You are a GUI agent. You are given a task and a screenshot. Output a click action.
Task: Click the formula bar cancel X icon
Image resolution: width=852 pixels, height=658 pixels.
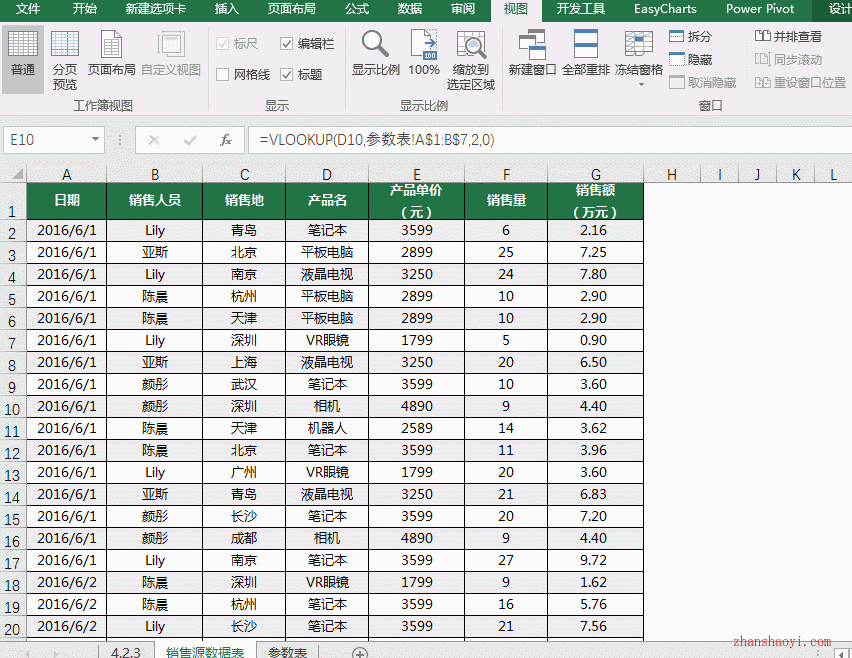[154, 140]
